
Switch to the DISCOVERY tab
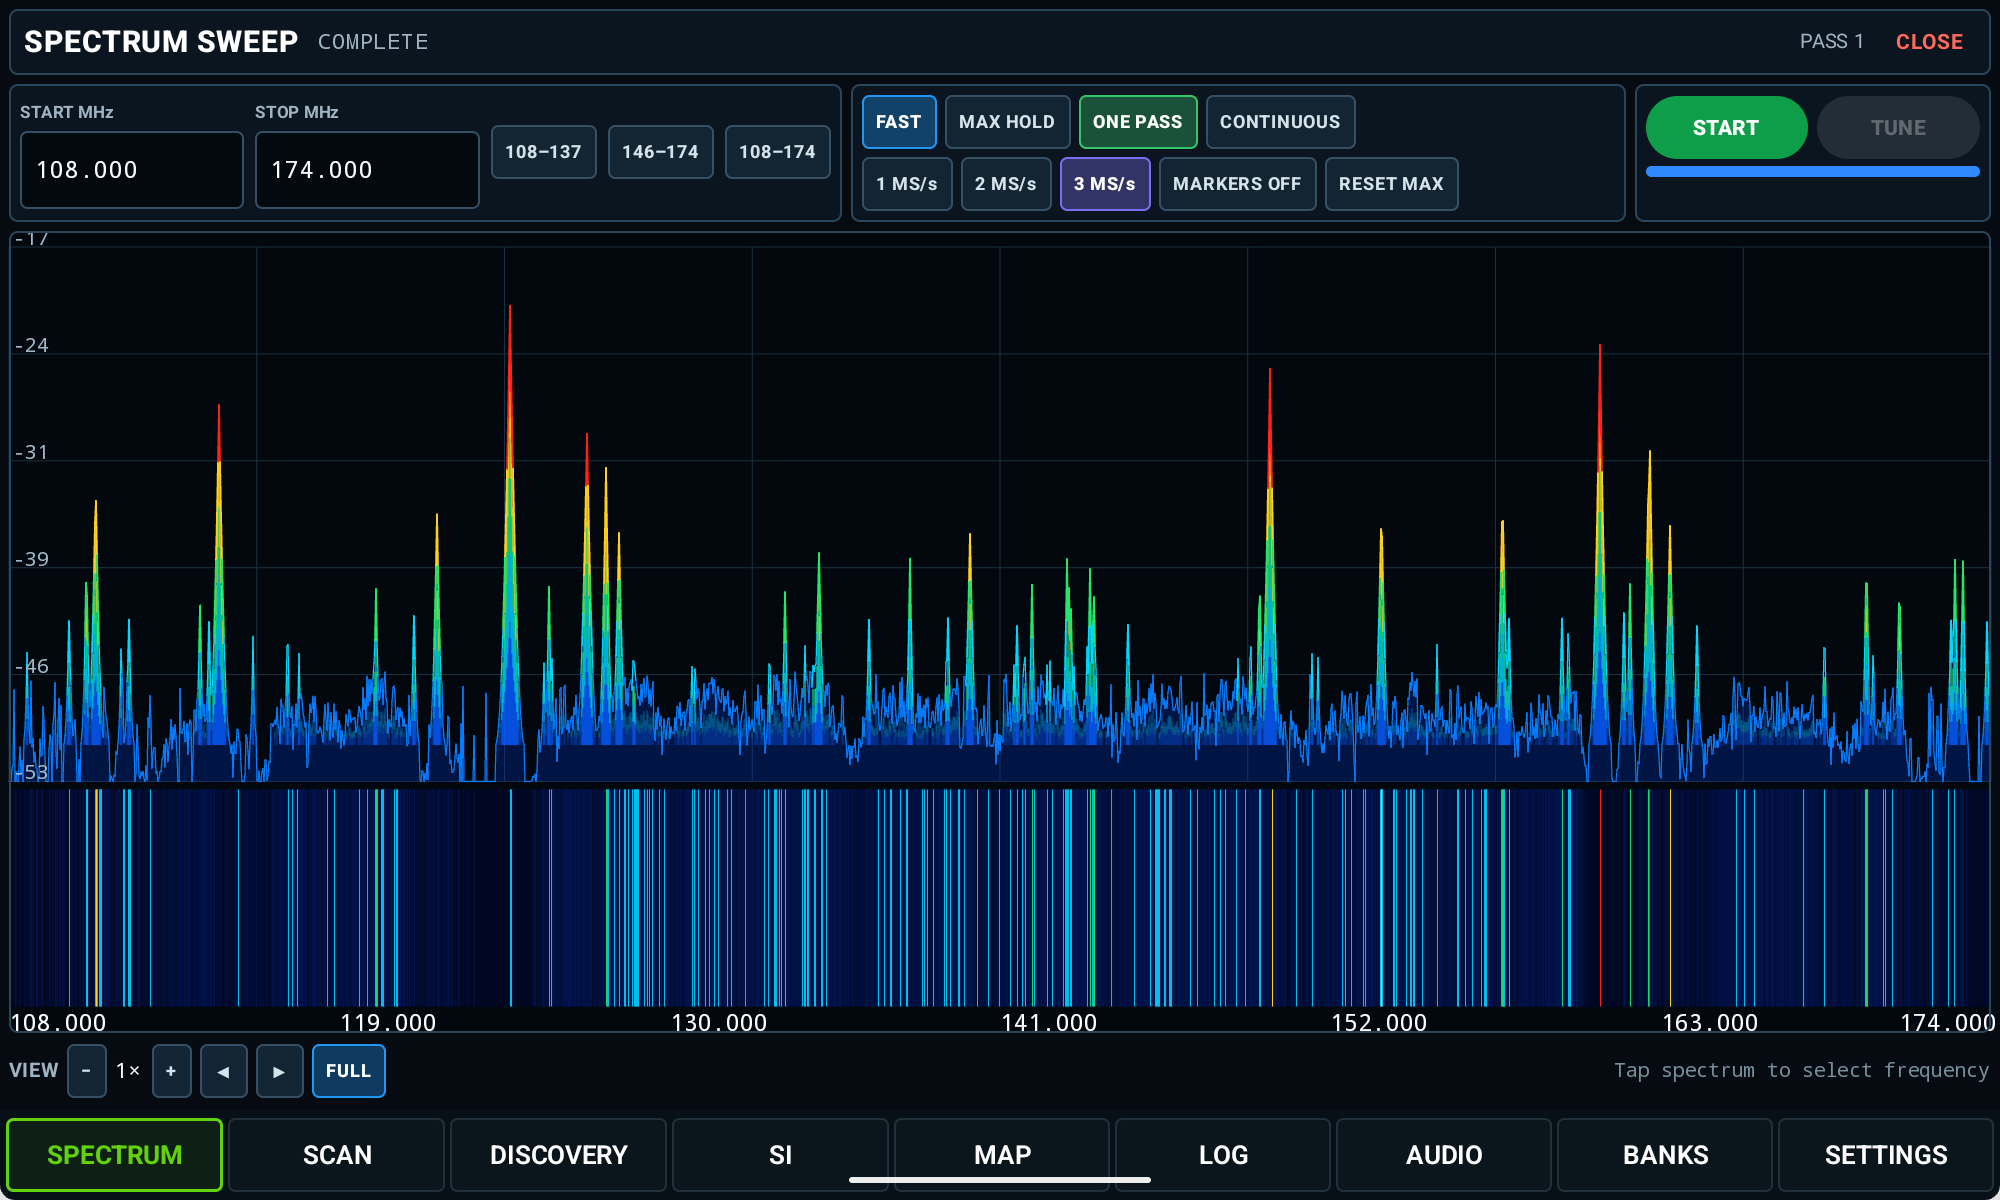[x=558, y=1155]
